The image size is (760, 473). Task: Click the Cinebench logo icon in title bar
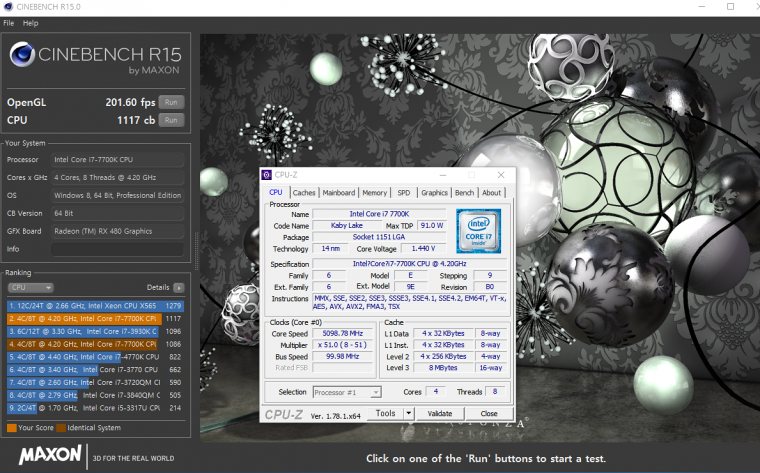[x=8, y=7]
